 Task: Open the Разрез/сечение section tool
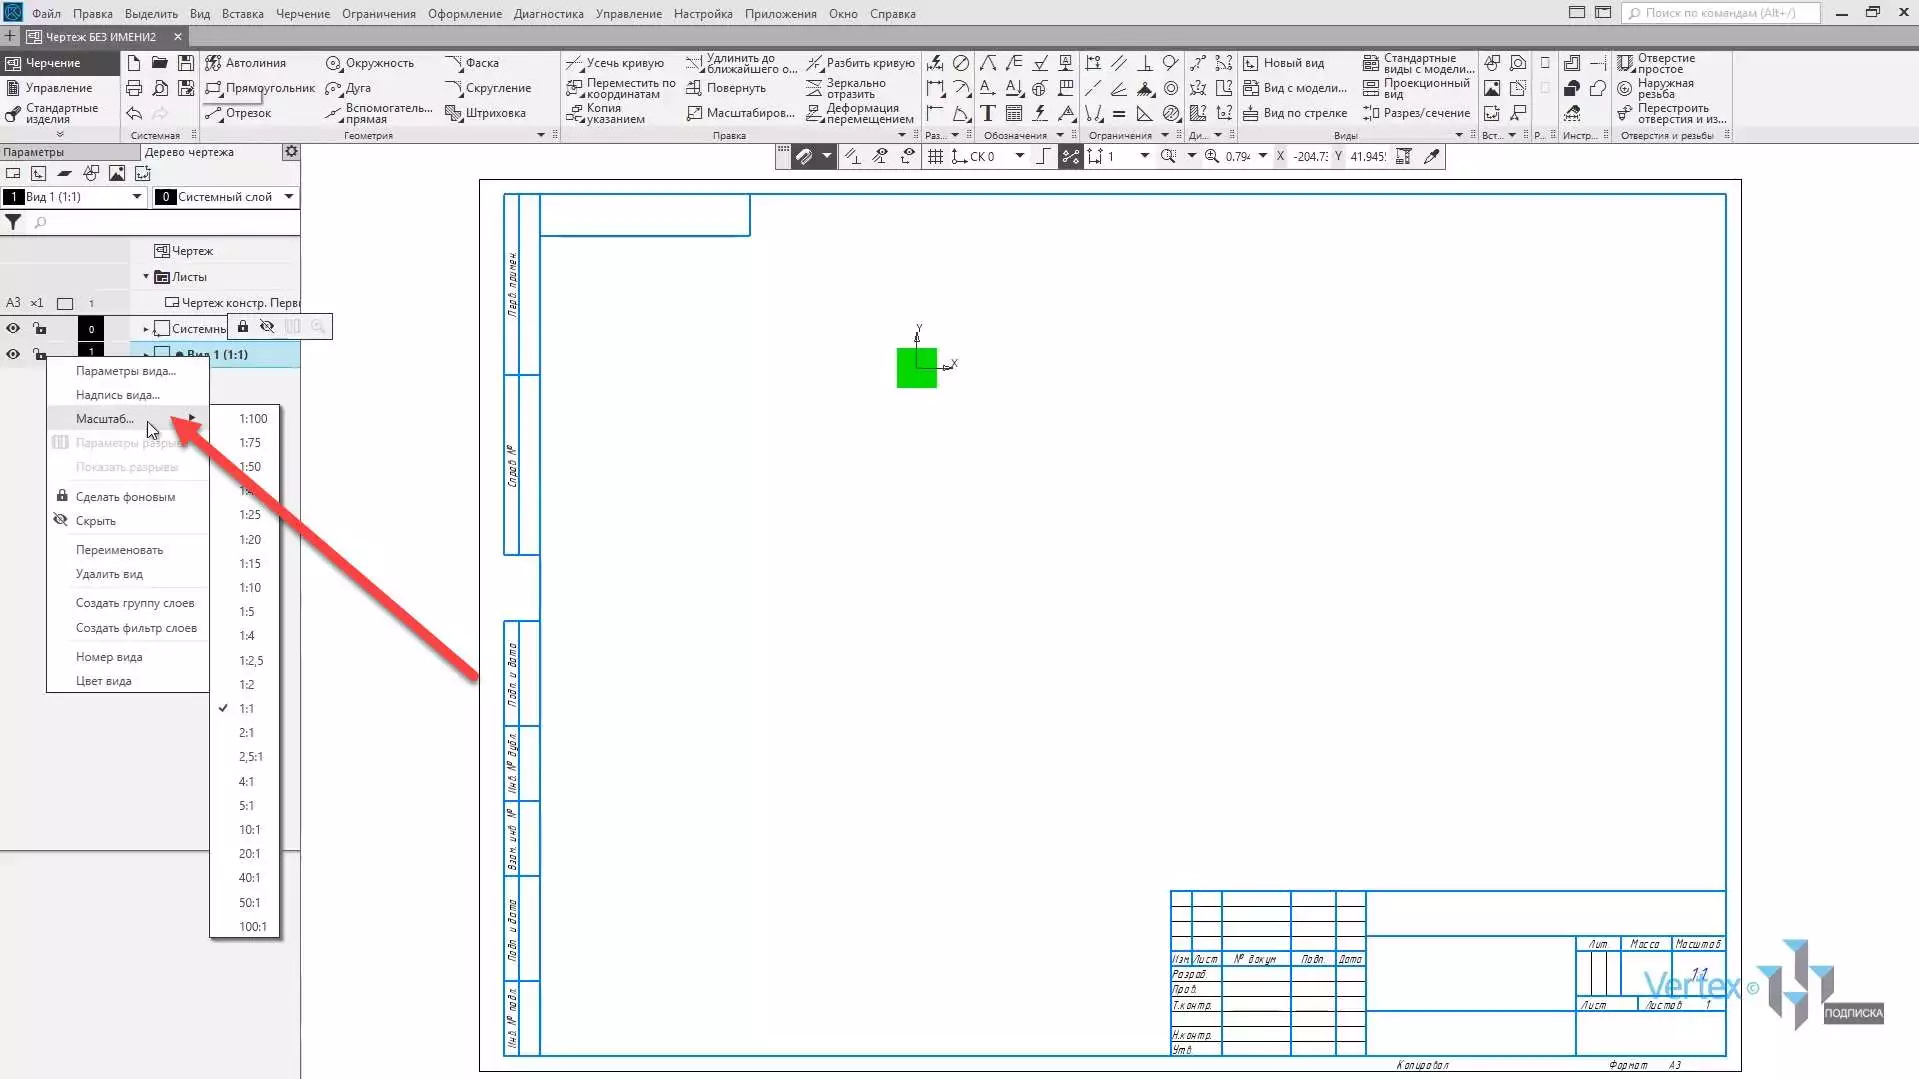click(x=1416, y=113)
